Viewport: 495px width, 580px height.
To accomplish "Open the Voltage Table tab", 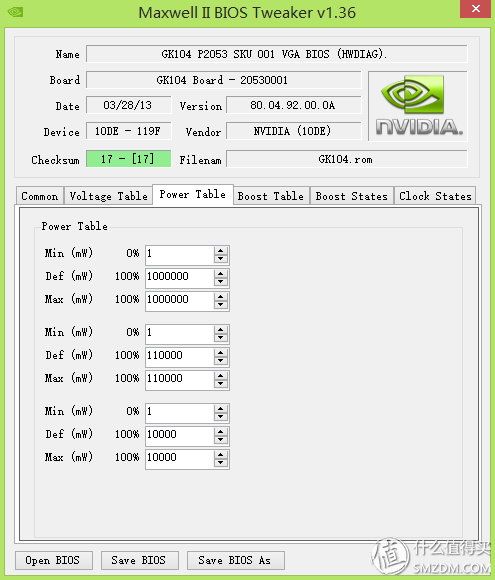I will [108, 196].
